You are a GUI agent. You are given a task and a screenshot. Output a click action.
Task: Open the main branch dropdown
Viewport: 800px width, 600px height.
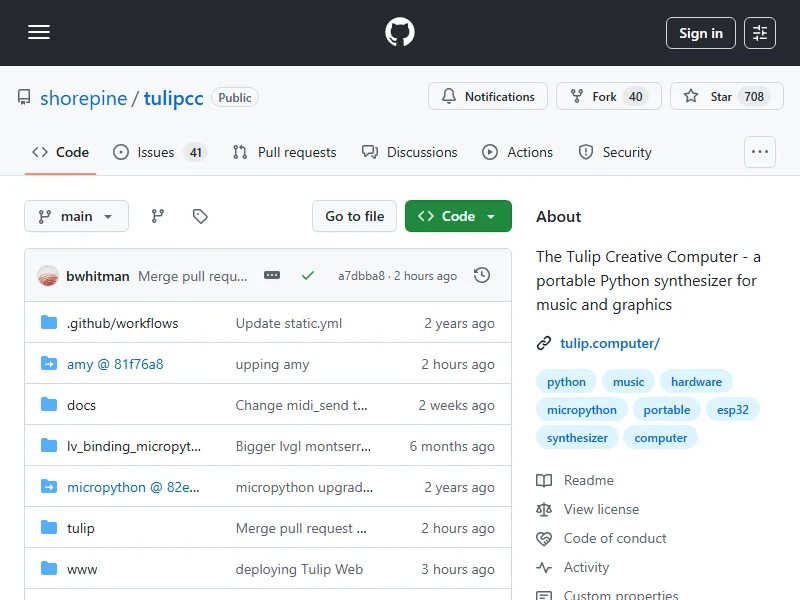(77, 216)
